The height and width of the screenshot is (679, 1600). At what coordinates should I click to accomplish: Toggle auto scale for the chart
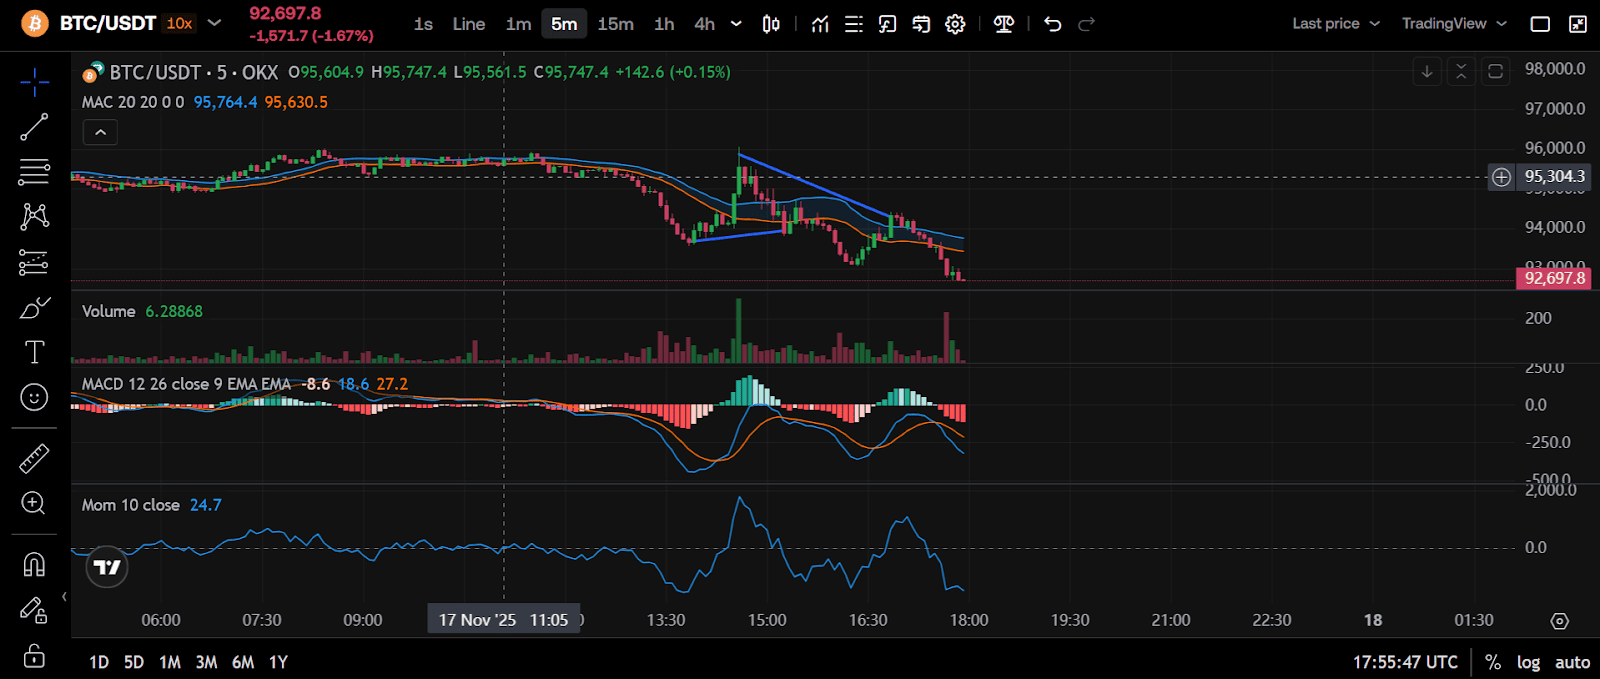click(x=1572, y=662)
